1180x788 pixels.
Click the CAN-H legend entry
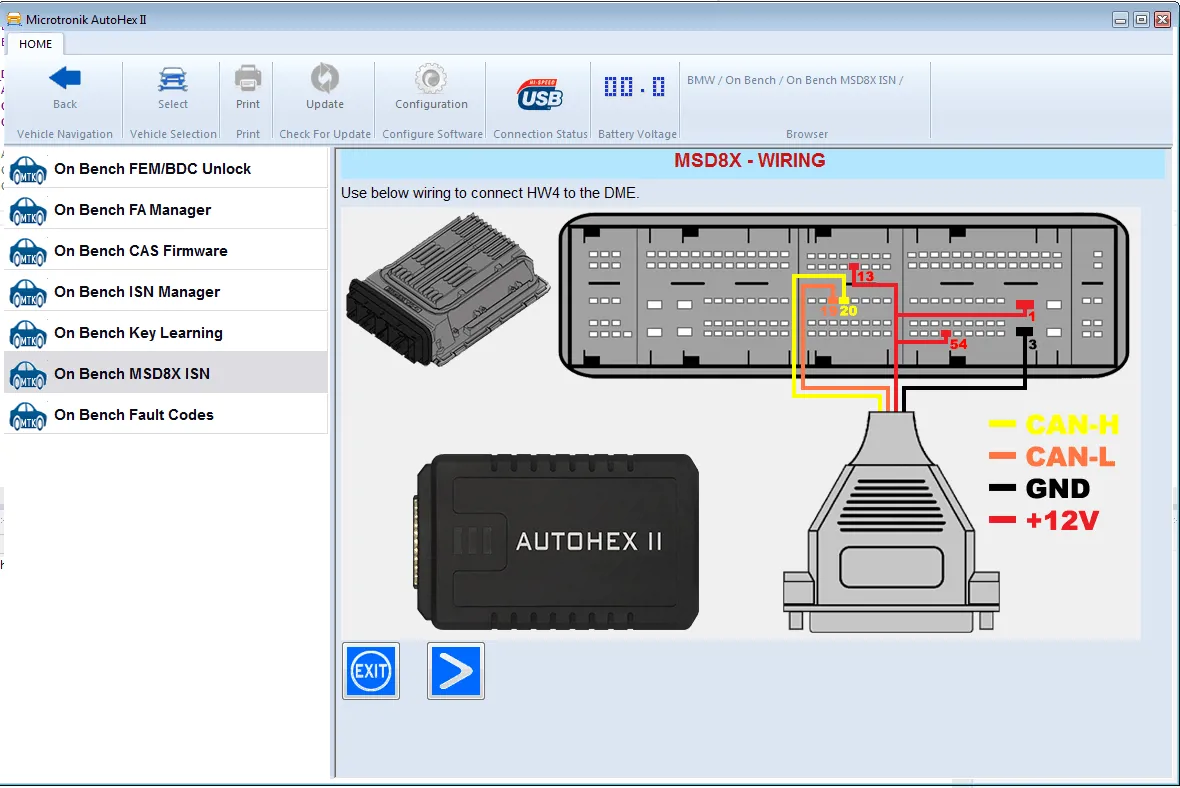[x=1054, y=425]
